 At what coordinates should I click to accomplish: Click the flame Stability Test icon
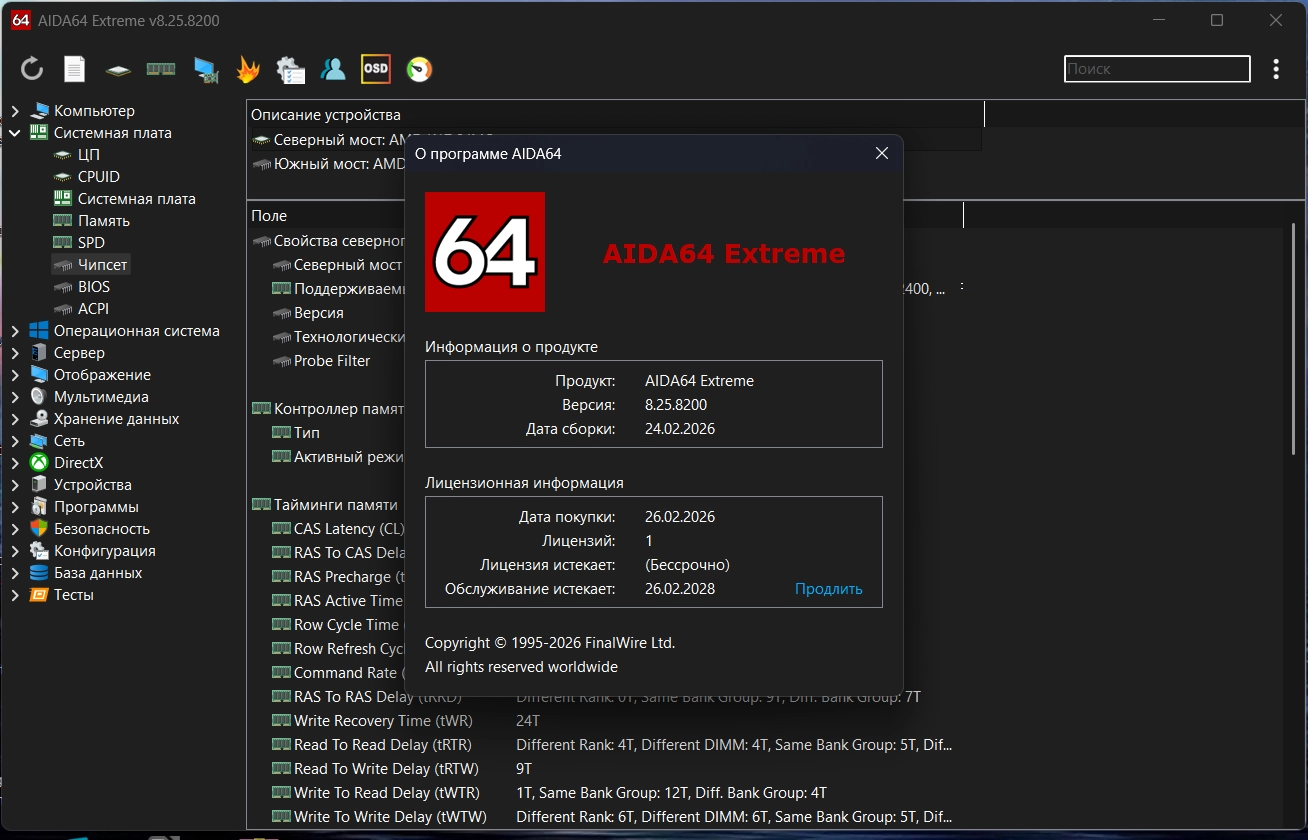pyautogui.click(x=247, y=69)
